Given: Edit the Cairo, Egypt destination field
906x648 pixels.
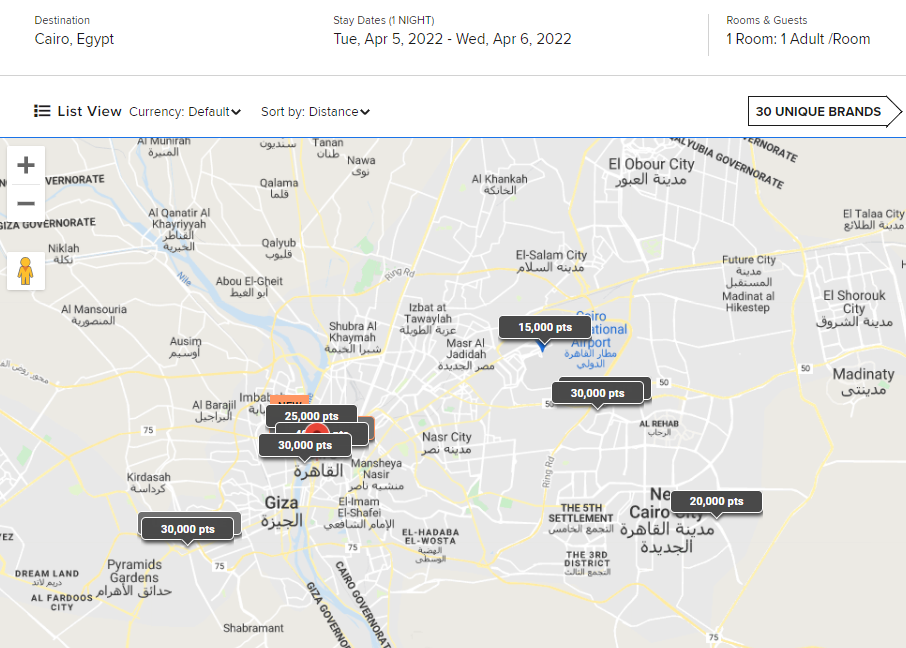Looking at the screenshot, I should pos(74,39).
